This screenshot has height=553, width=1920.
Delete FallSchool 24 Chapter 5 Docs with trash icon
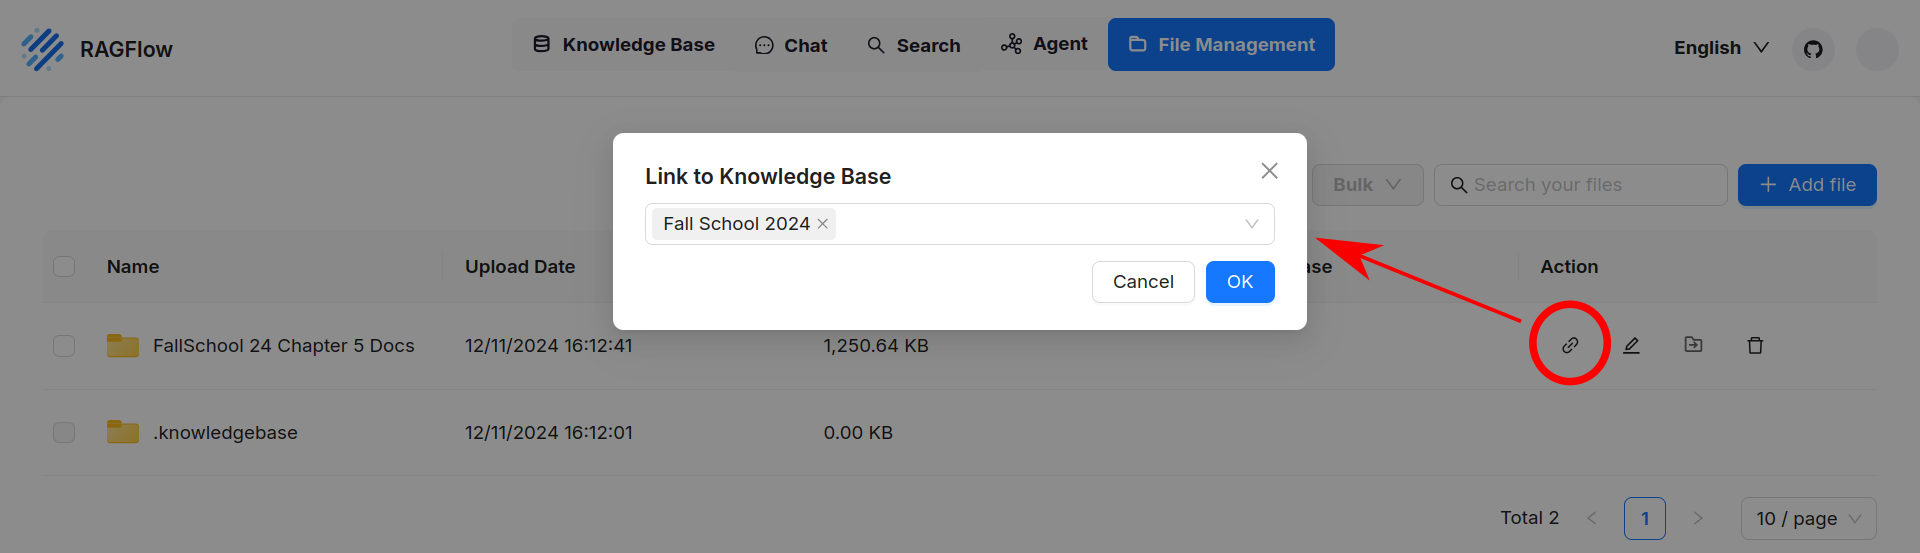1755,345
